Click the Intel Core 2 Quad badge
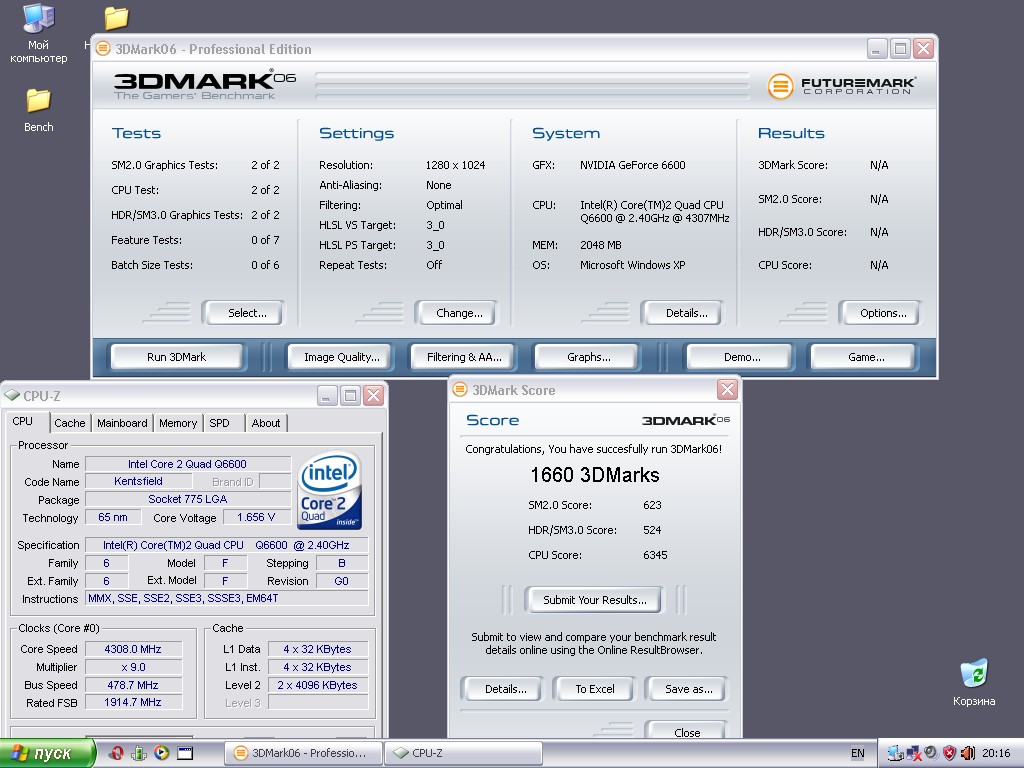 329,490
